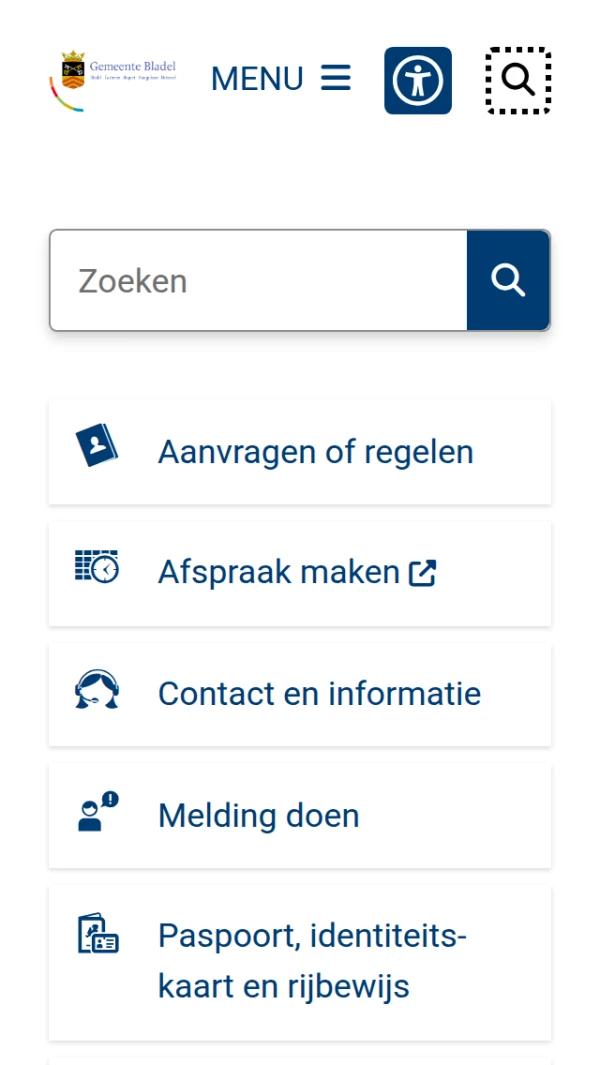Click the Gemeente Bladel logo

click(113, 79)
